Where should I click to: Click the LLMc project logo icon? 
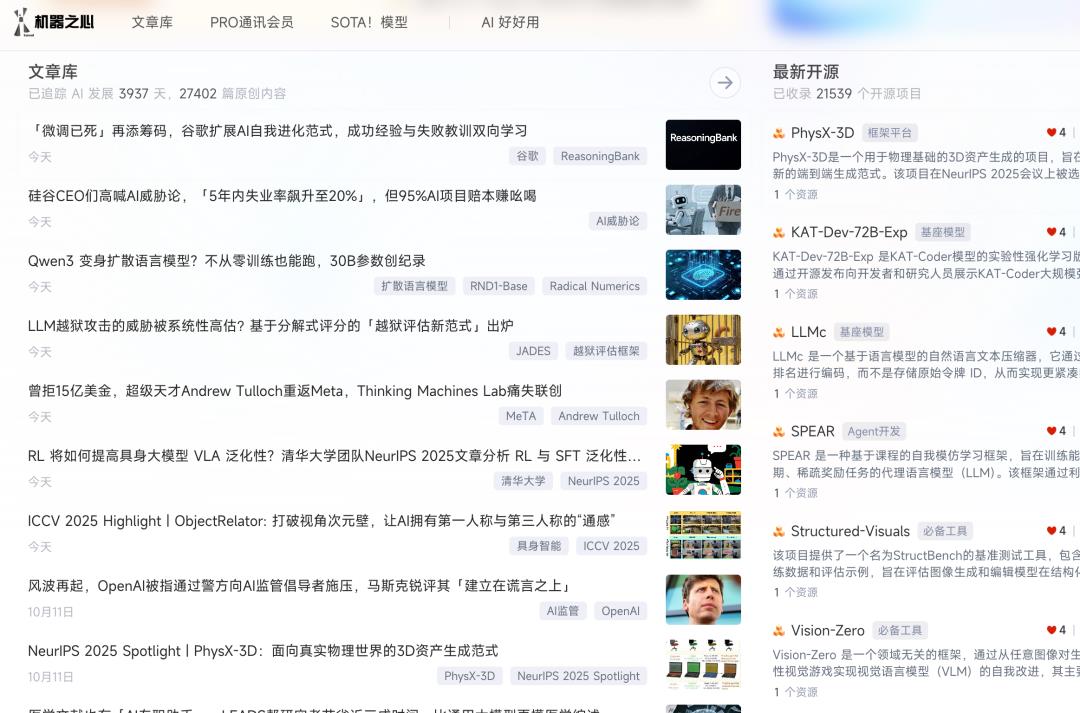click(779, 332)
